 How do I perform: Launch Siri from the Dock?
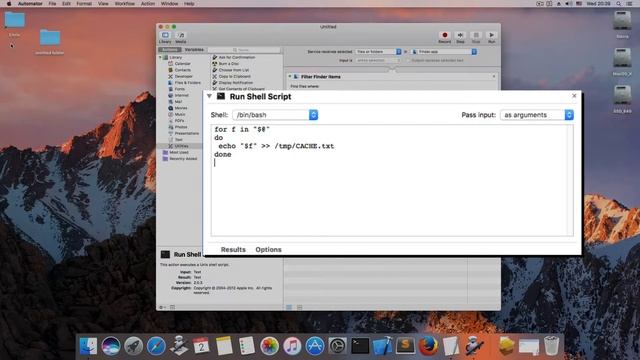(111, 346)
